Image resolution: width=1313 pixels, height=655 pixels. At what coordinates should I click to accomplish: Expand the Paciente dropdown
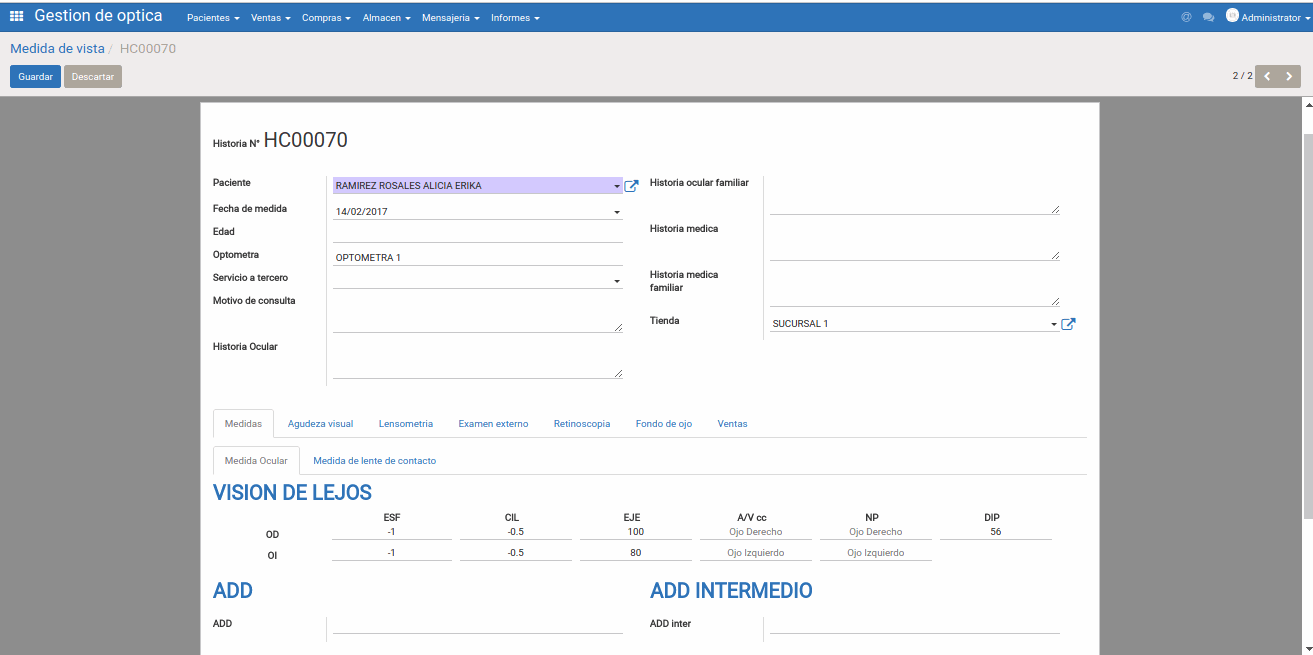point(616,186)
